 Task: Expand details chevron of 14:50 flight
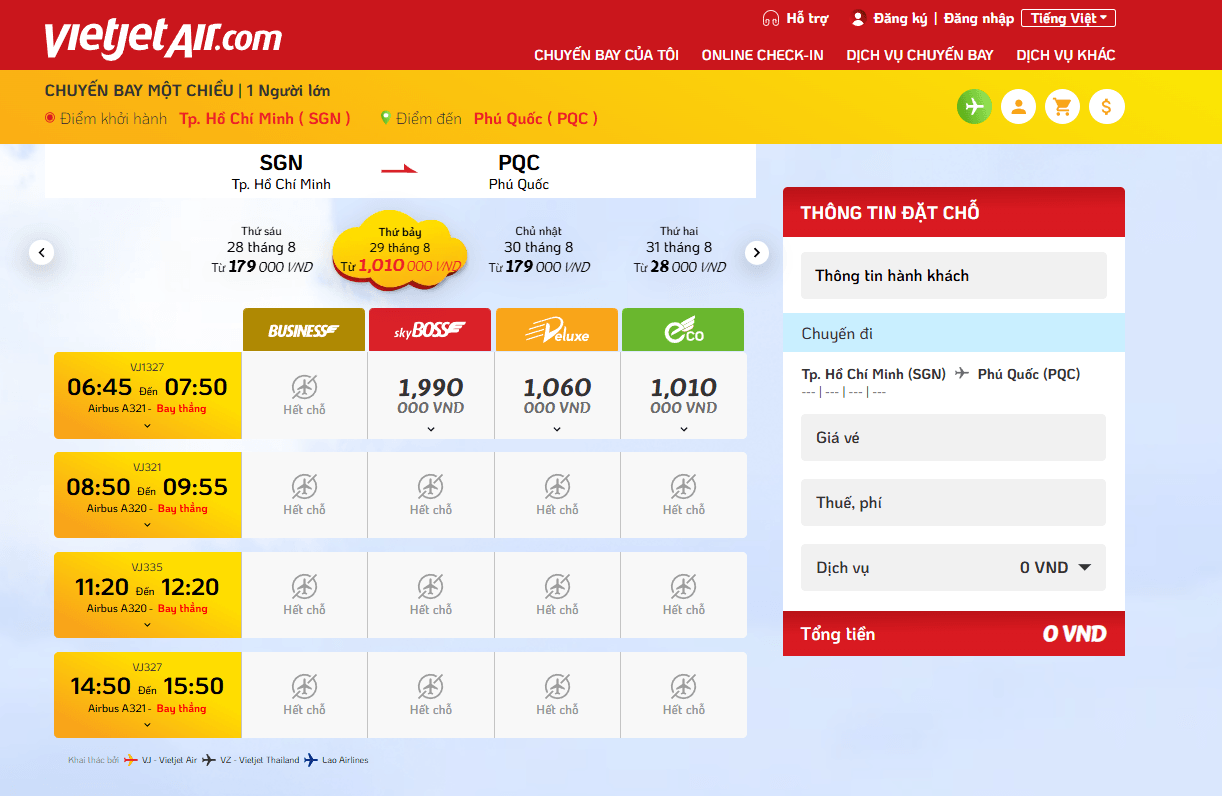pyautogui.click(x=147, y=725)
